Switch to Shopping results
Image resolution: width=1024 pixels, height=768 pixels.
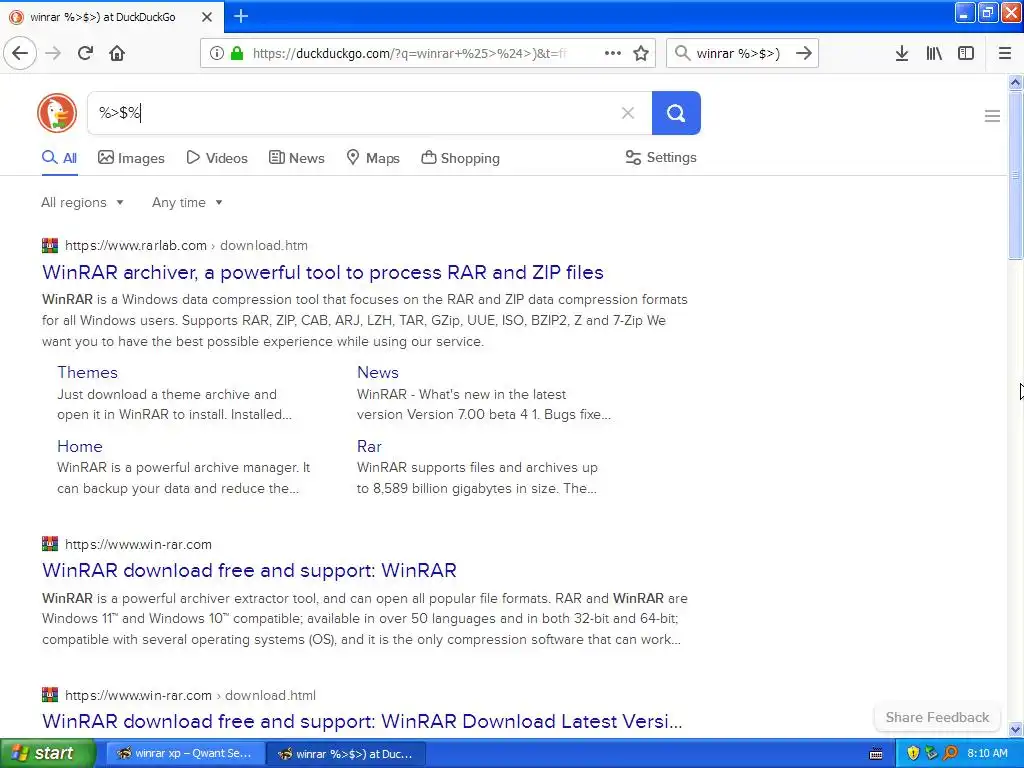[460, 158]
